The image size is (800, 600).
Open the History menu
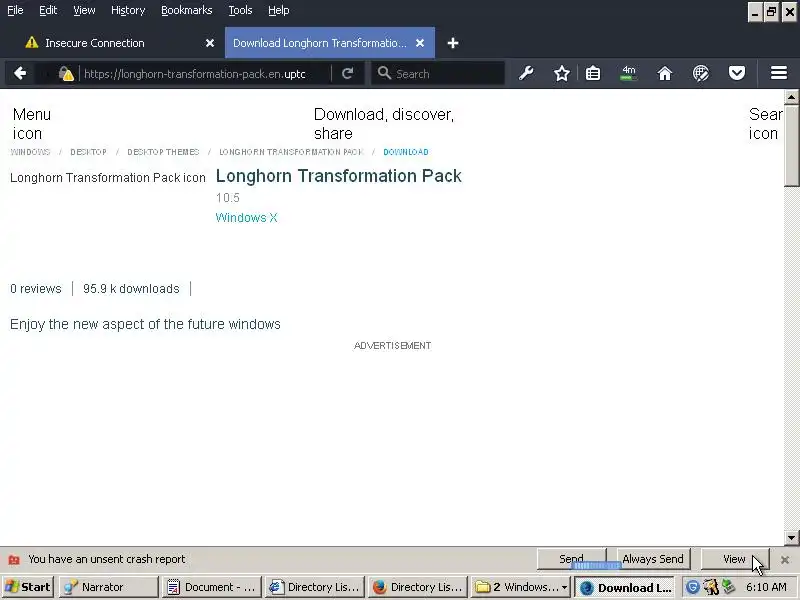(128, 10)
